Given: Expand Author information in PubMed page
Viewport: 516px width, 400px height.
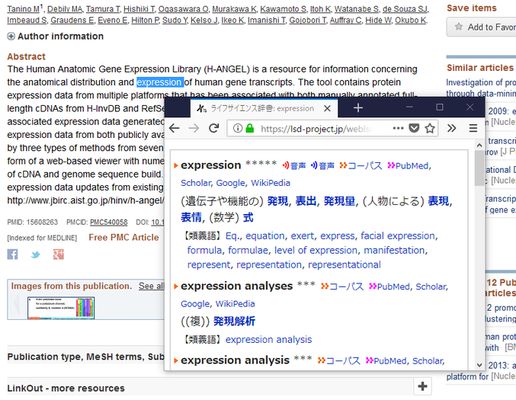Looking at the screenshot, I should [x=55, y=36].
